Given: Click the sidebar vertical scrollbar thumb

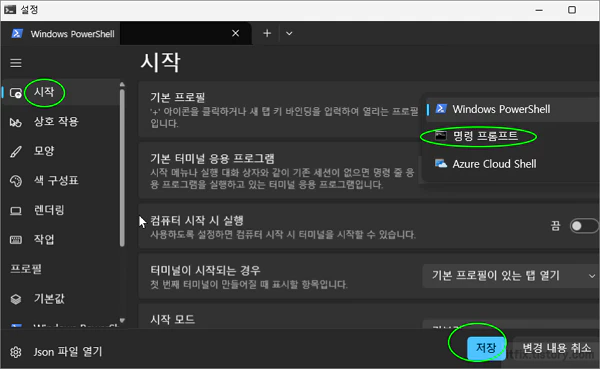Looking at the screenshot, I should coord(122,168).
